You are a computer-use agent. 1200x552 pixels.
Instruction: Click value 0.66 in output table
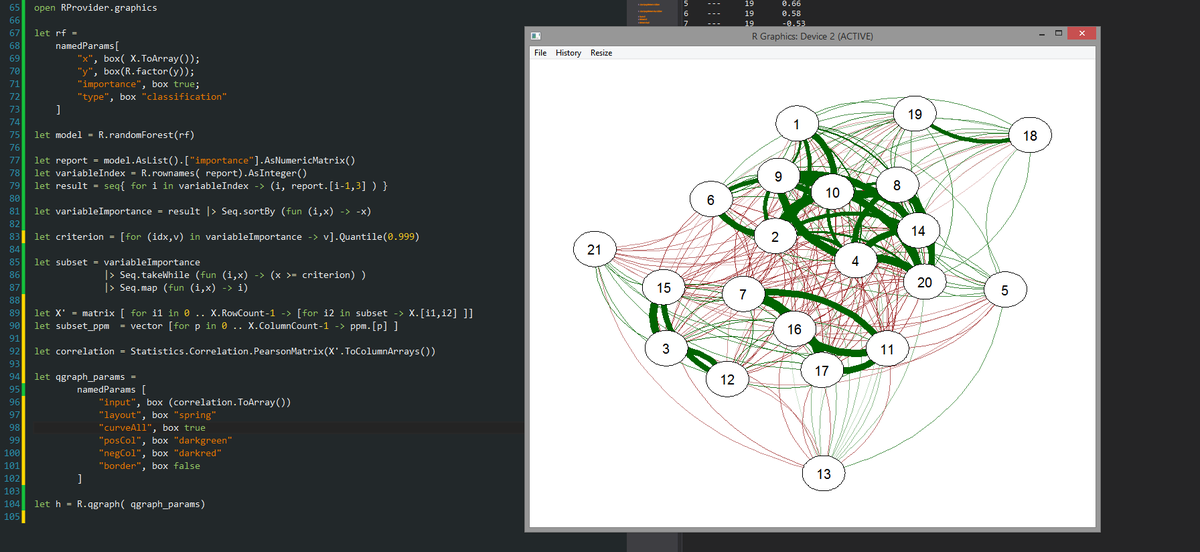tap(791, 4)
